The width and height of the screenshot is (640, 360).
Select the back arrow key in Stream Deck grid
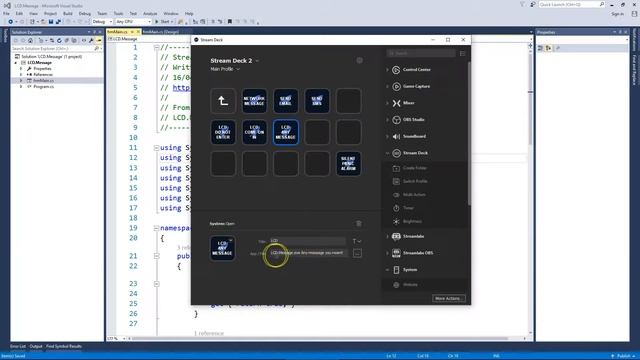pyautogui.click(x=223, y=101)
